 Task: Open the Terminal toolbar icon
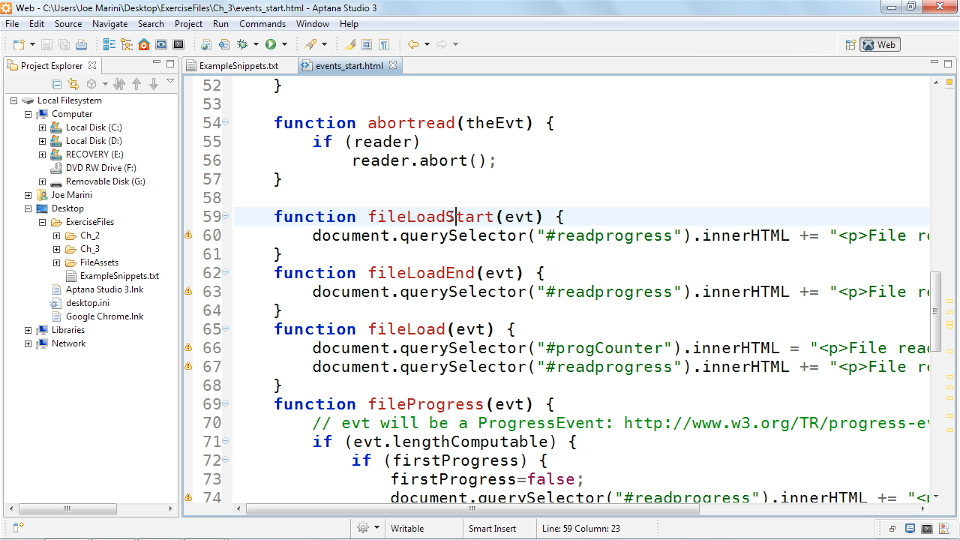[x=178, y=45]
